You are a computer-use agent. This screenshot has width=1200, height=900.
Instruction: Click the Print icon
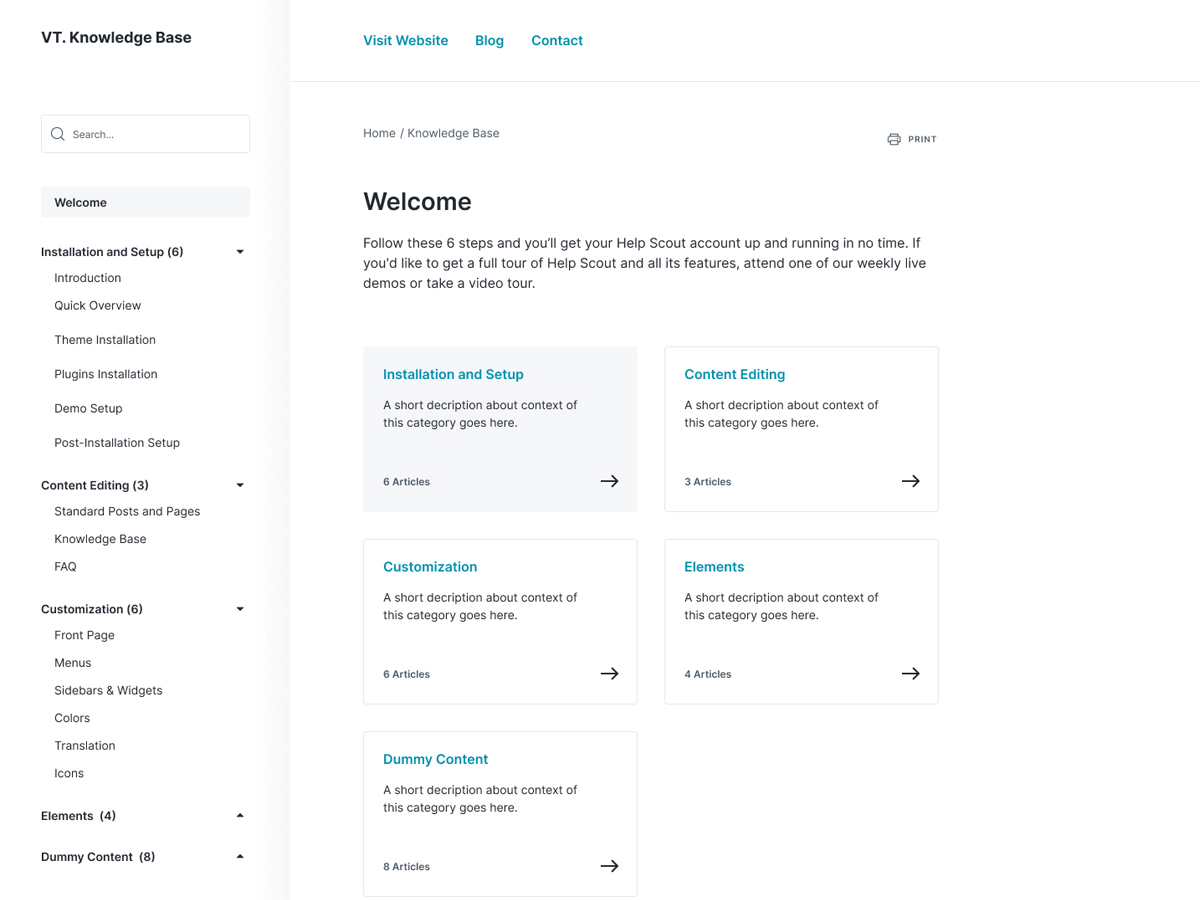coord(893,139)
